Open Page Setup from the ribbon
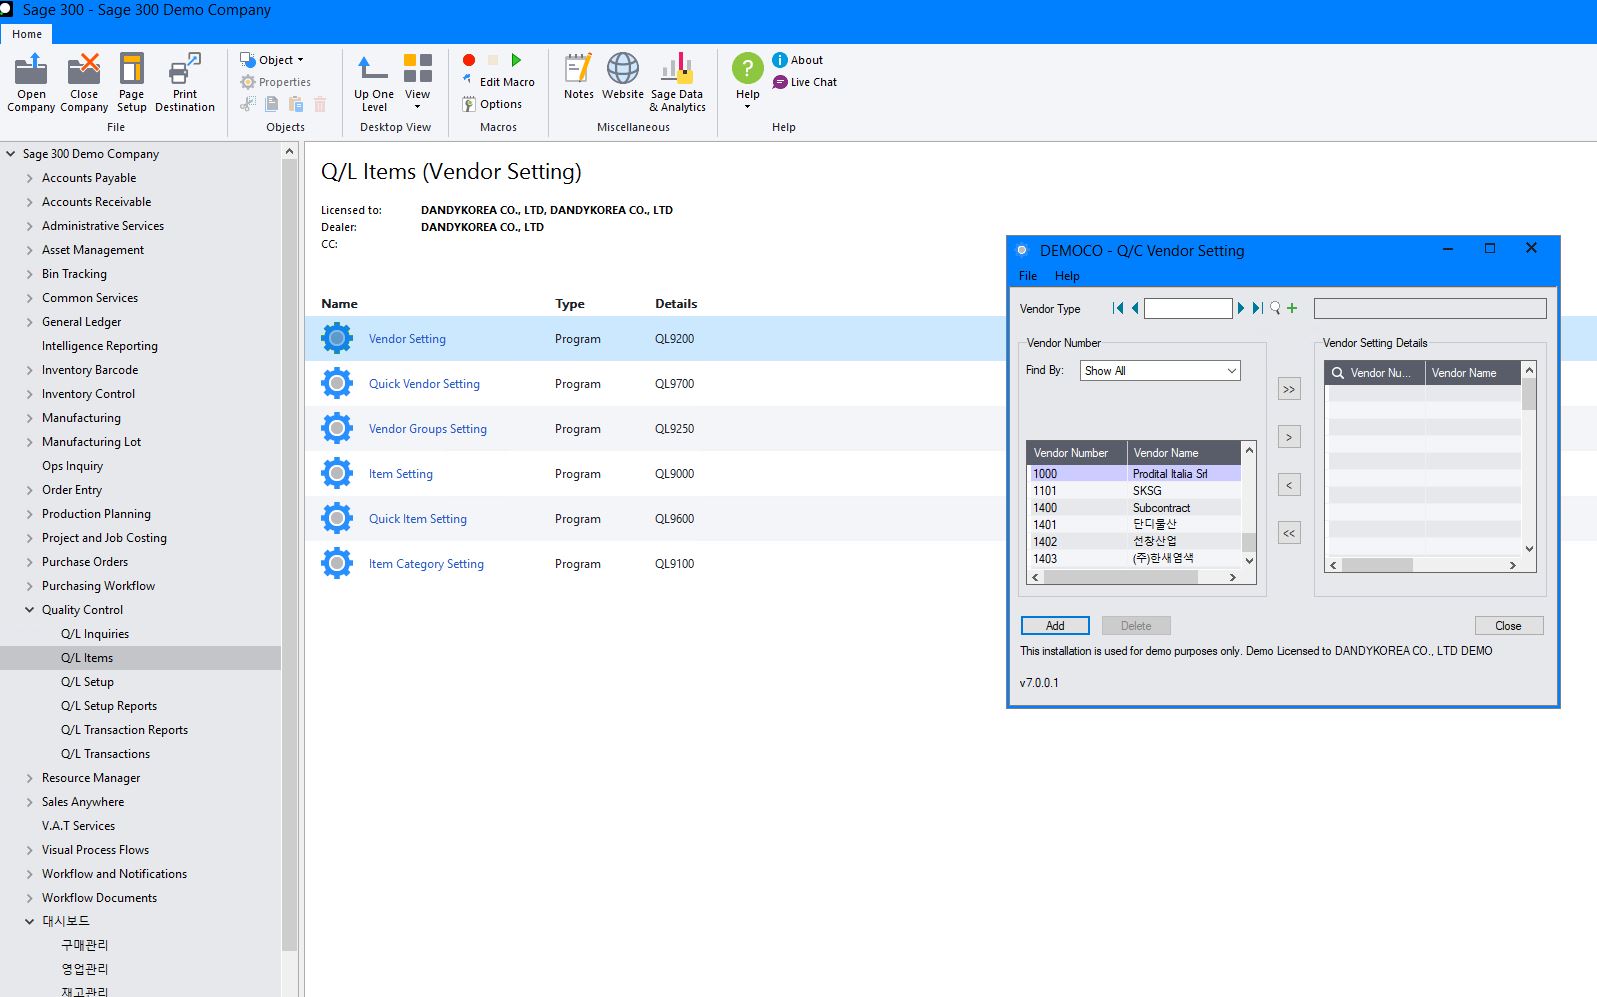 point(131,82)
